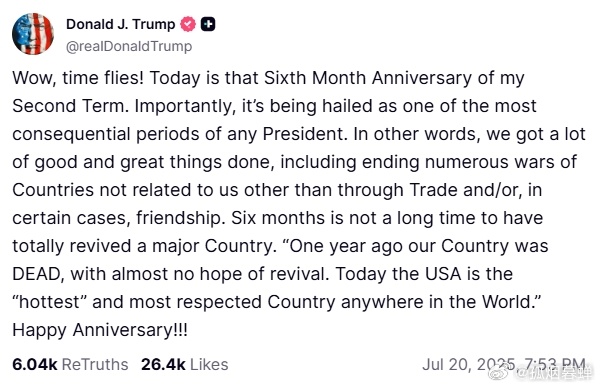This screenshot has width=600, height=388.
Task: Click the phrase "Second Term"
Action: coord(69,106)
